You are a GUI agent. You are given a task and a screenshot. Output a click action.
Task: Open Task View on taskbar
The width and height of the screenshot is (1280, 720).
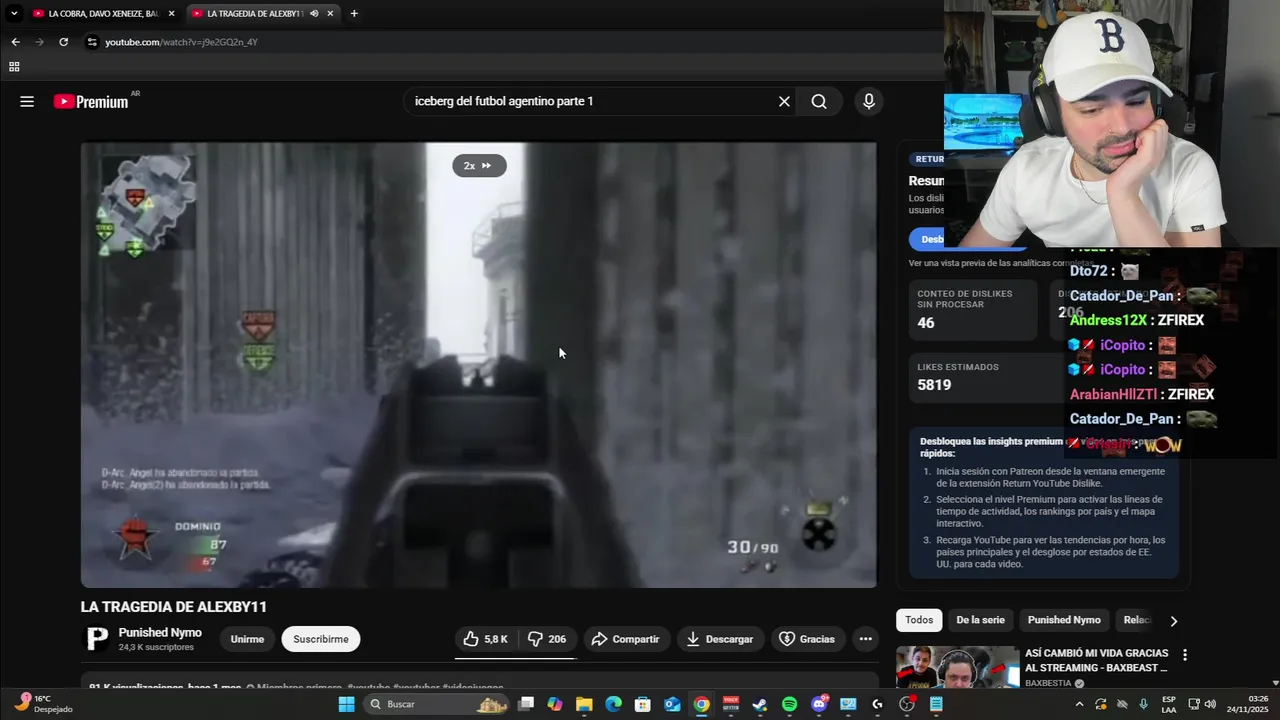526,704
